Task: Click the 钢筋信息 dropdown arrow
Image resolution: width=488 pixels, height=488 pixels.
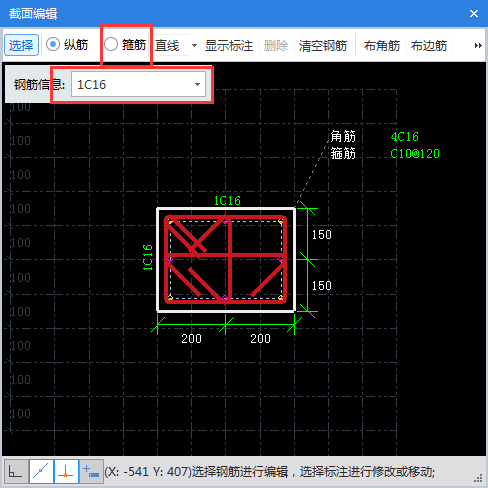Action: [x=197, y=85]
